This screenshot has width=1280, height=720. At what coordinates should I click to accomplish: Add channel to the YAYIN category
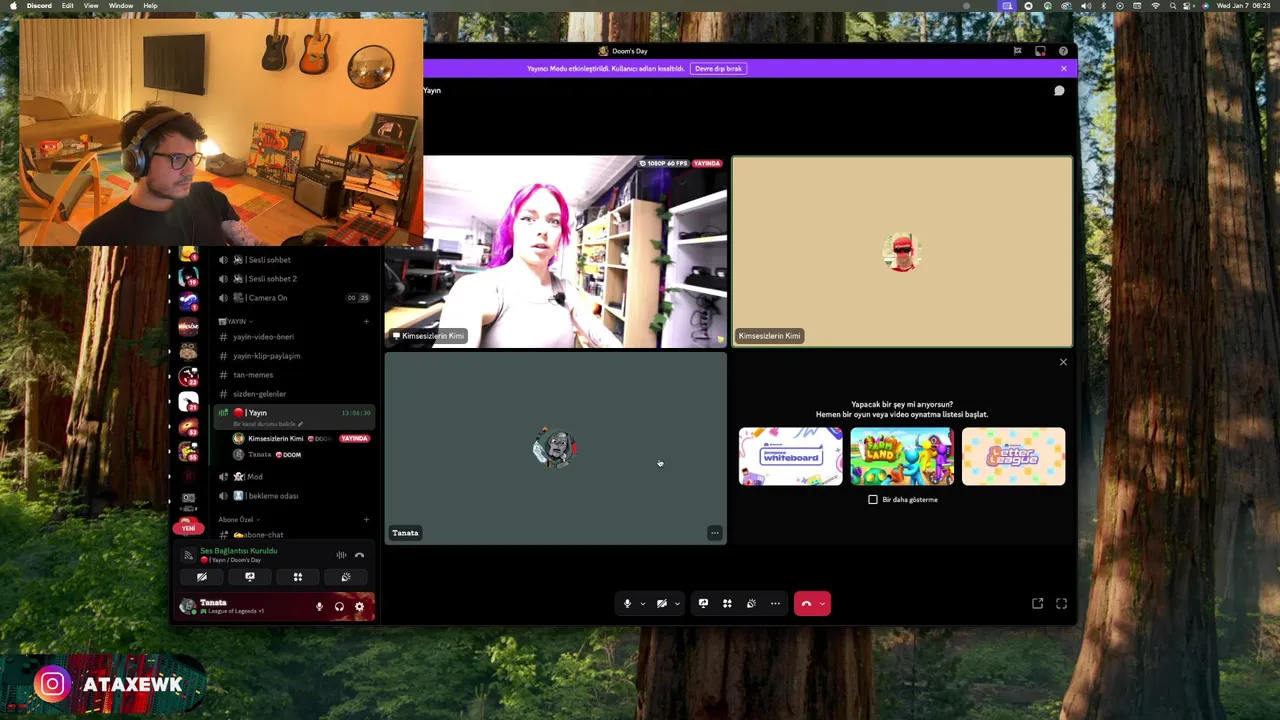366,321
